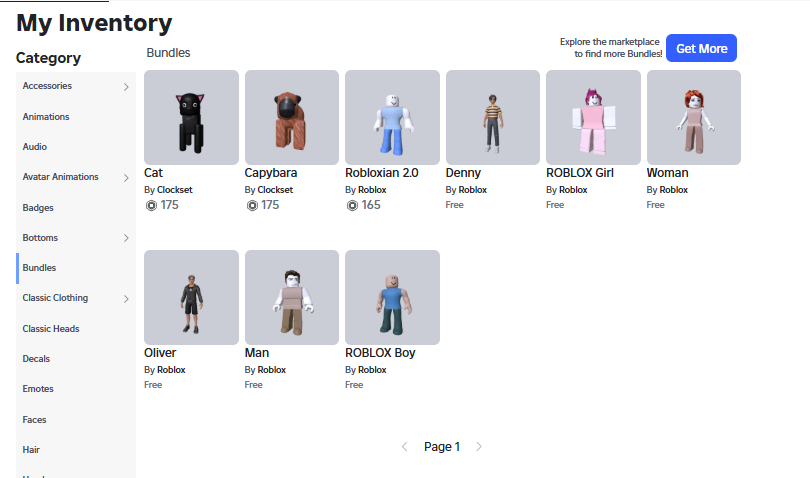Open the Capybara bundle thumbnail
Viewport: 810px width, 478px height.
pyautogui.click(x=292, y=117)
